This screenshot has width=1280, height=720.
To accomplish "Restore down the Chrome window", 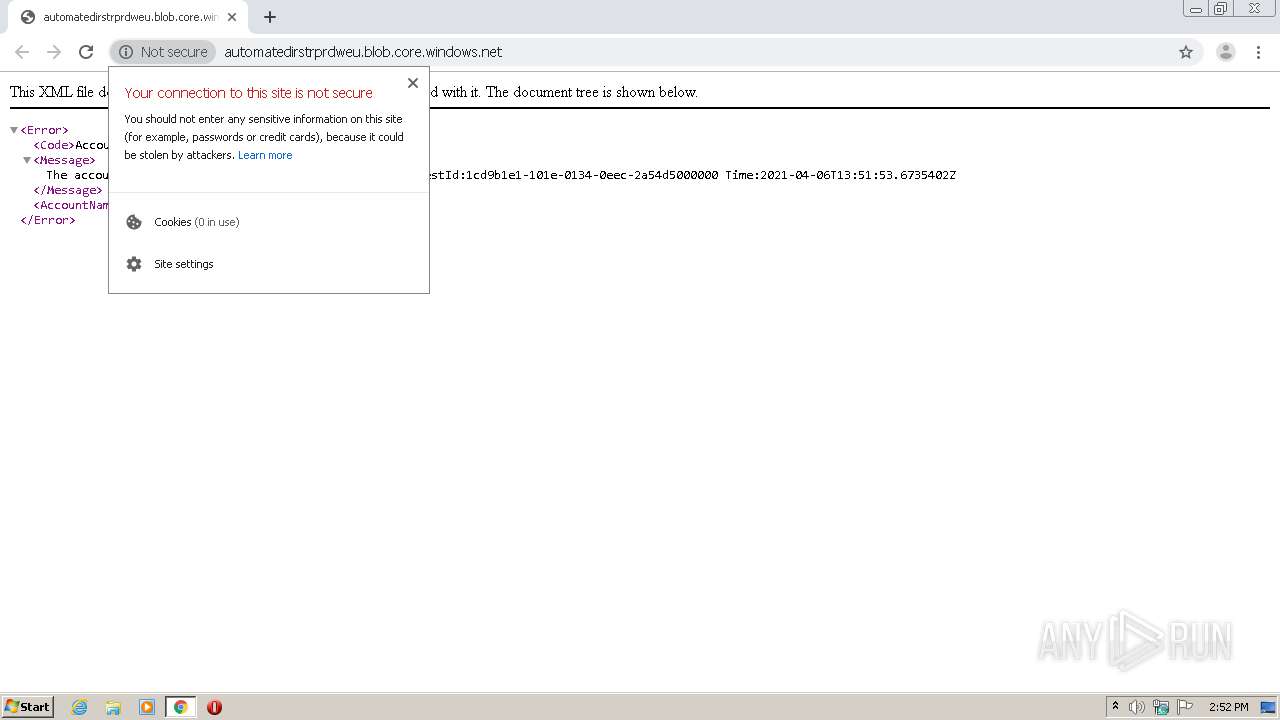I will click(1221, 9).
